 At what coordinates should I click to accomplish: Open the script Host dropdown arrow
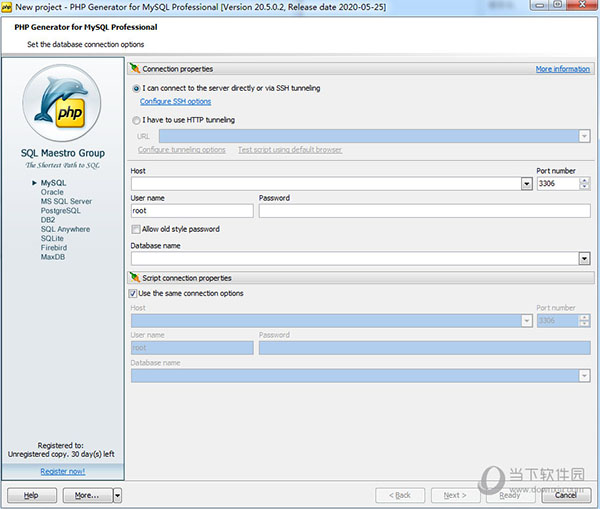coord(527,320)
